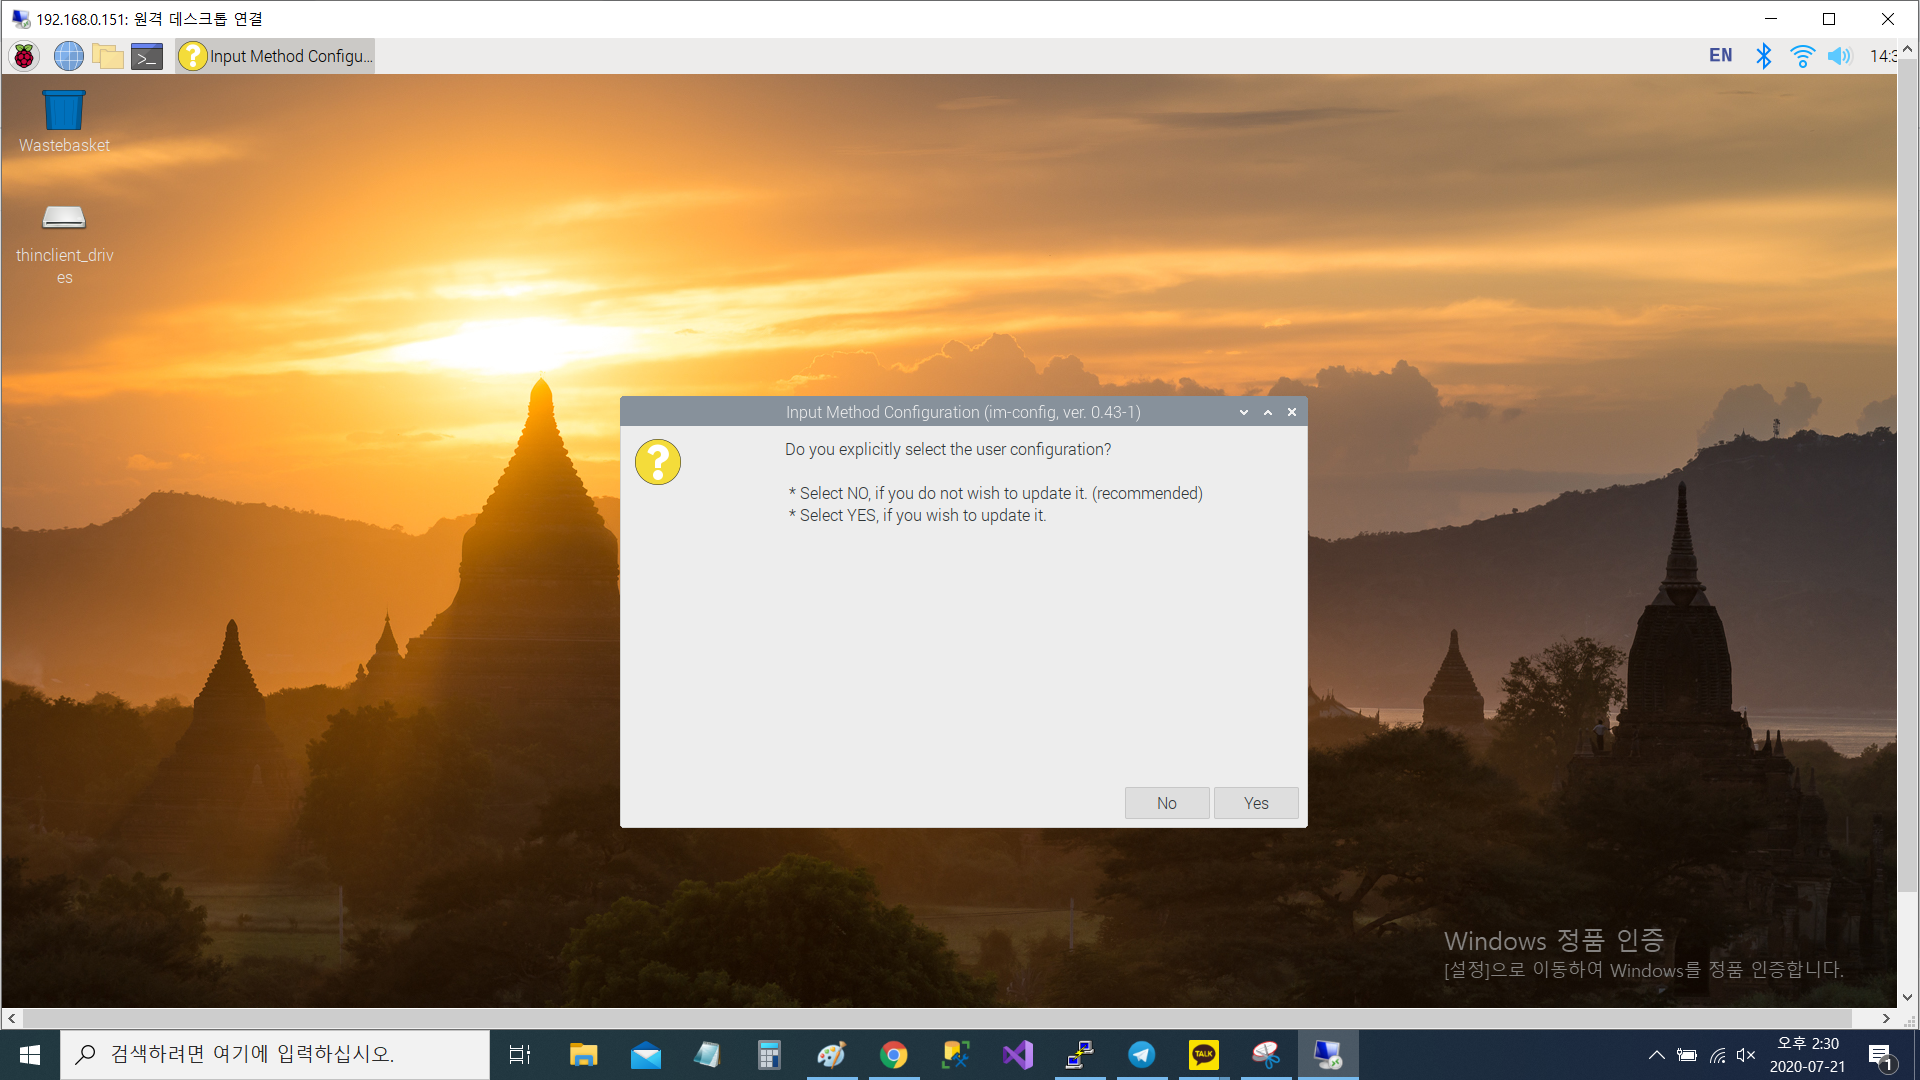Image resolution: width=1920 pixels, height=1080 pixels.
Task: Launch the web browser globe icon
Action: coord(68,56)
